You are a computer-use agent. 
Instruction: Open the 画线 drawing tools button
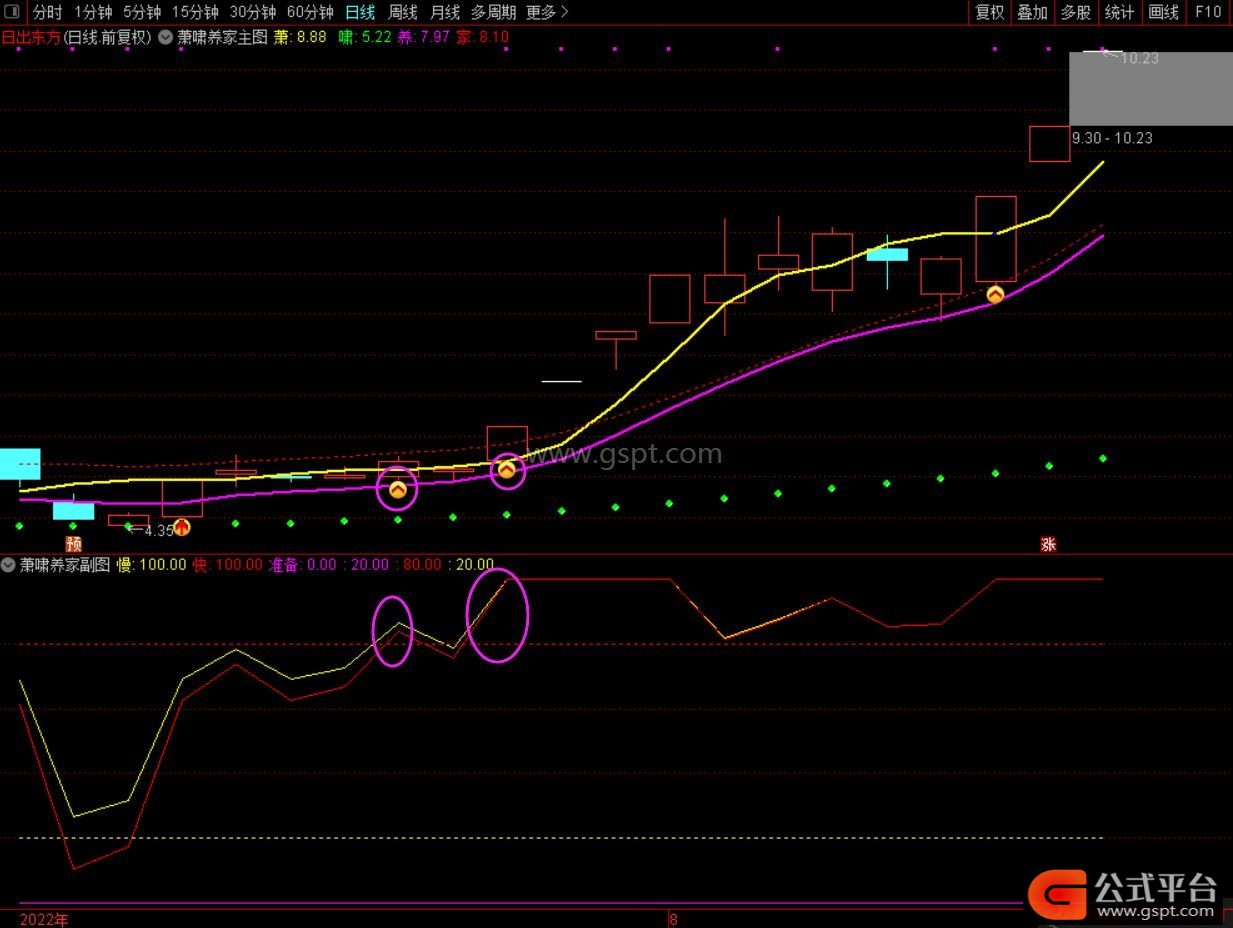(1164, 12)
